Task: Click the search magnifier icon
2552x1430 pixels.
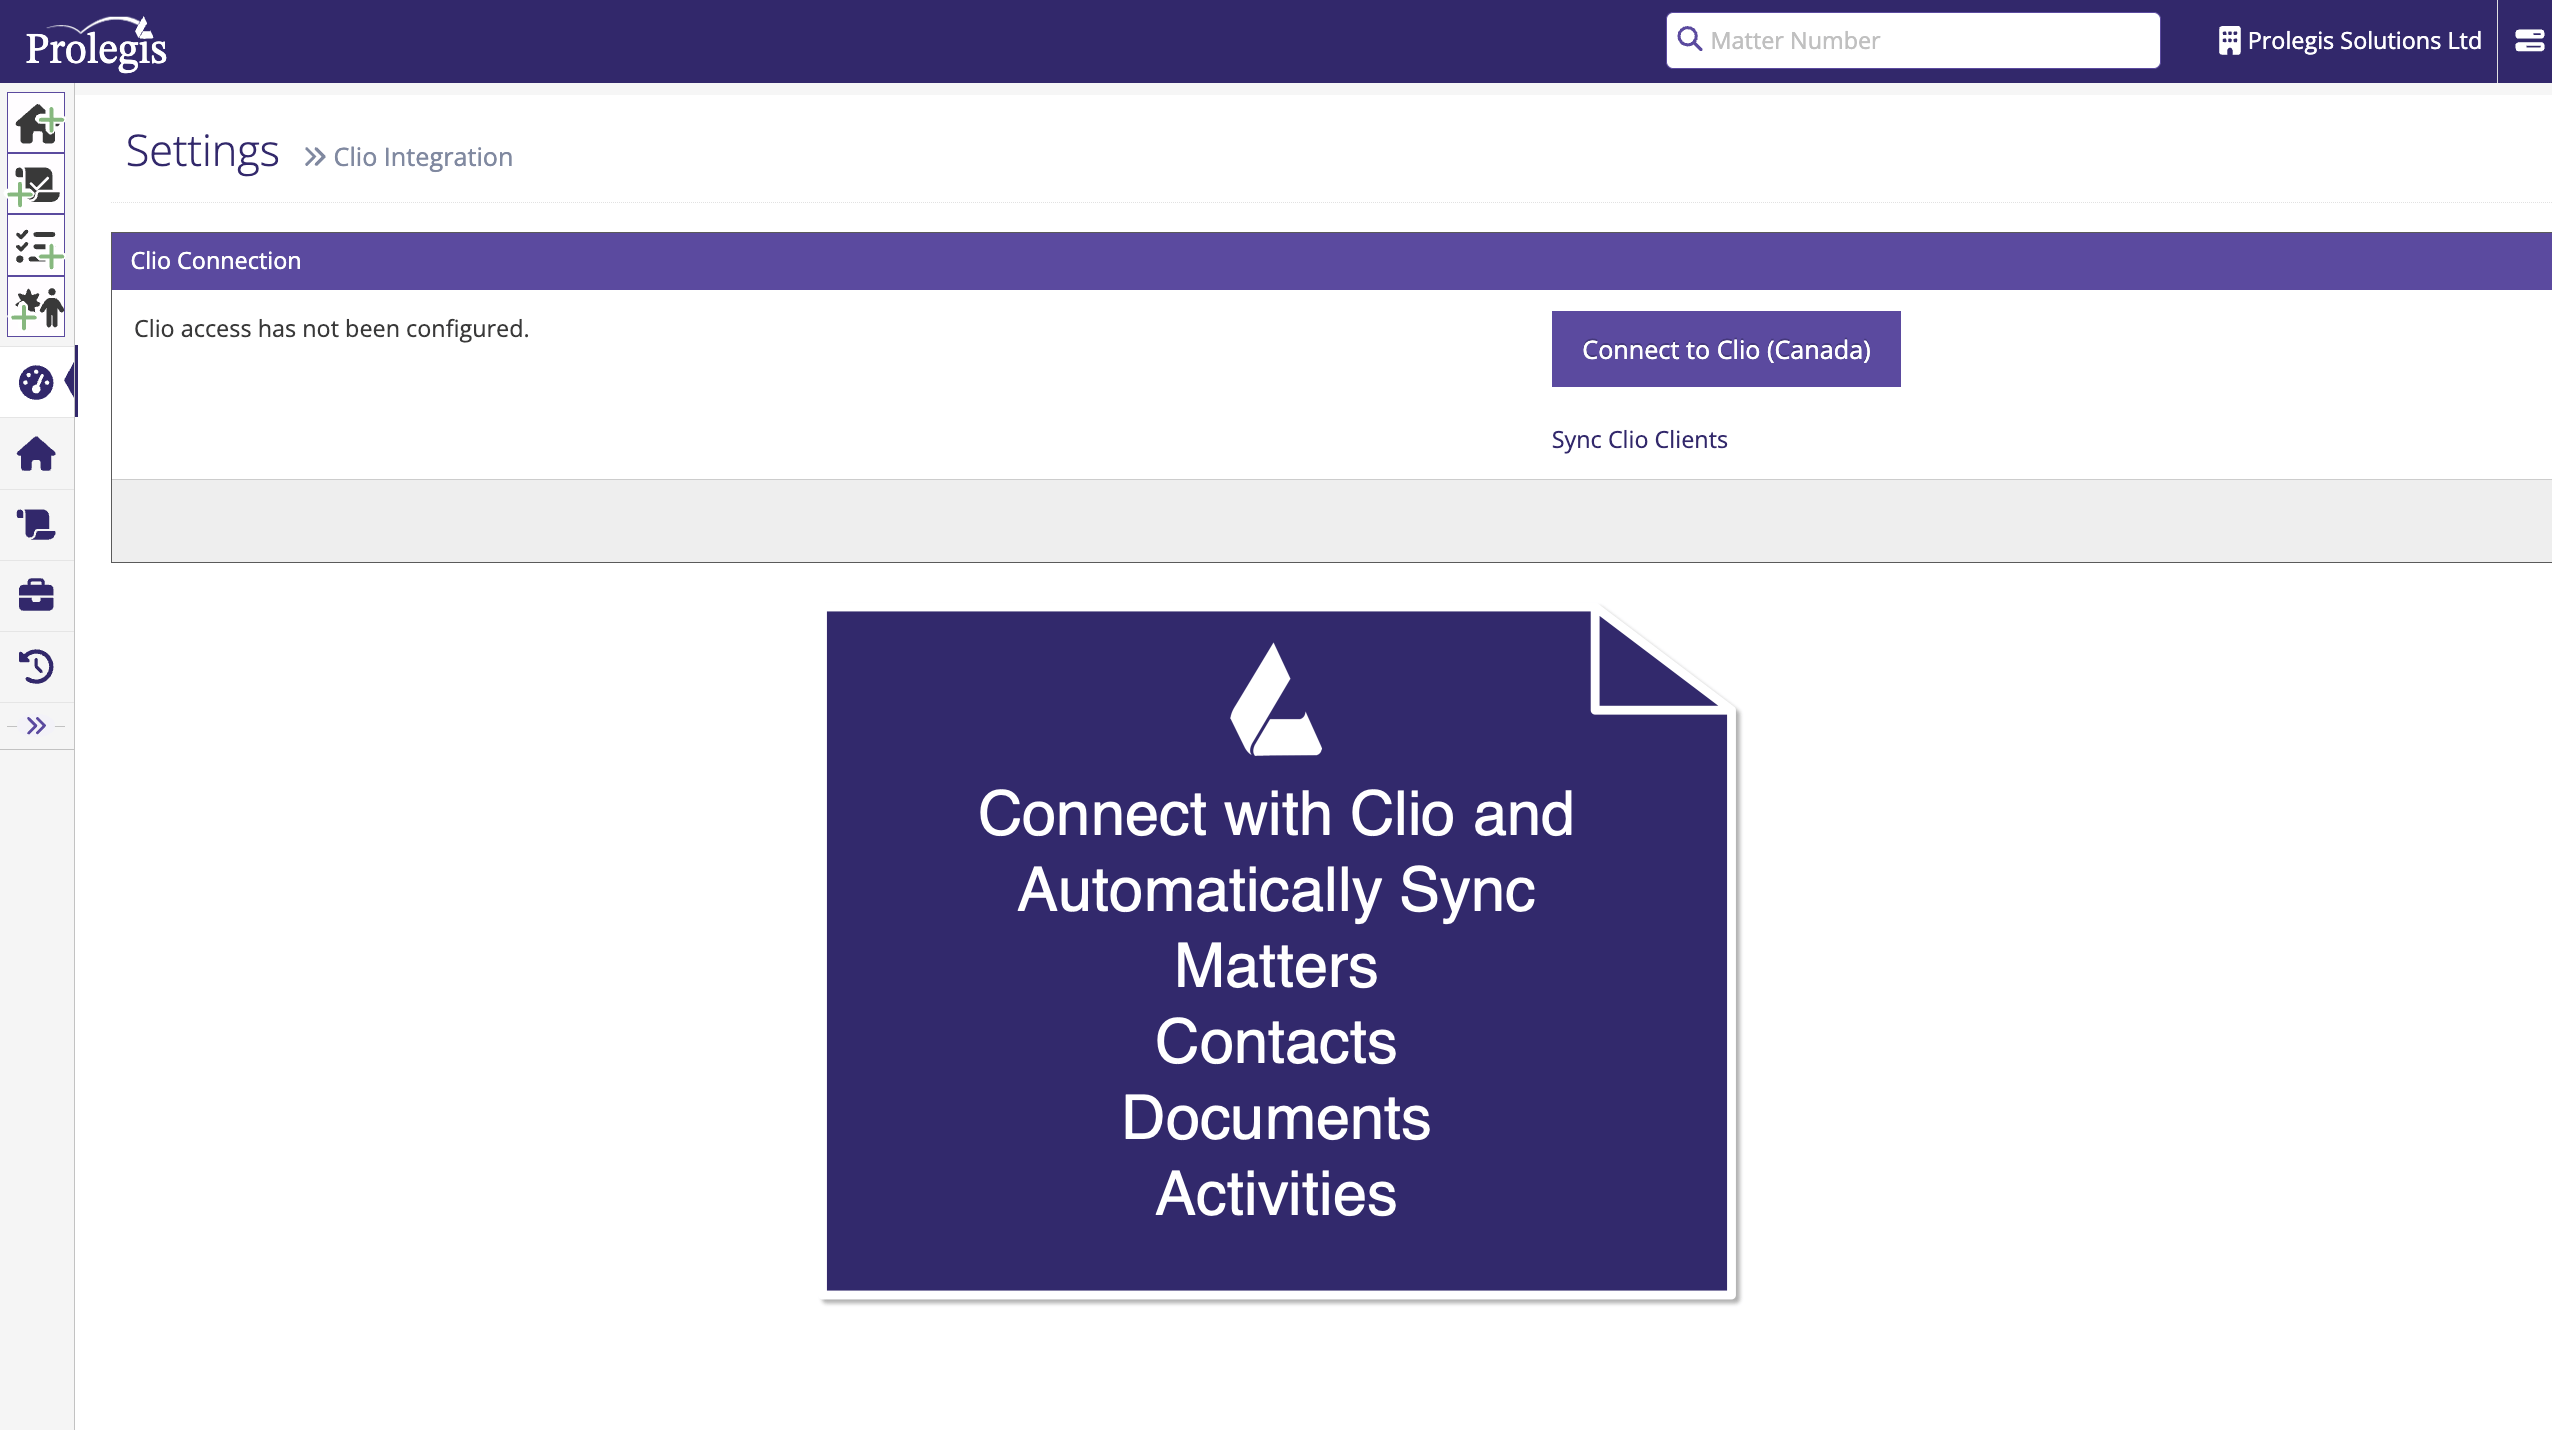Action: (1689, 40)
